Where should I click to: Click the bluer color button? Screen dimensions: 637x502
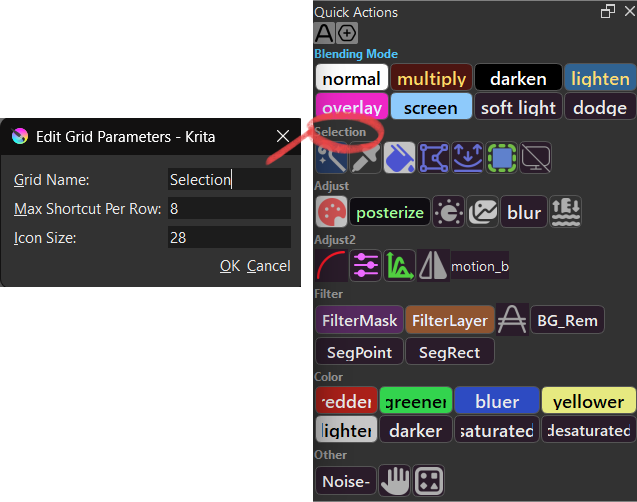(497, 400)
